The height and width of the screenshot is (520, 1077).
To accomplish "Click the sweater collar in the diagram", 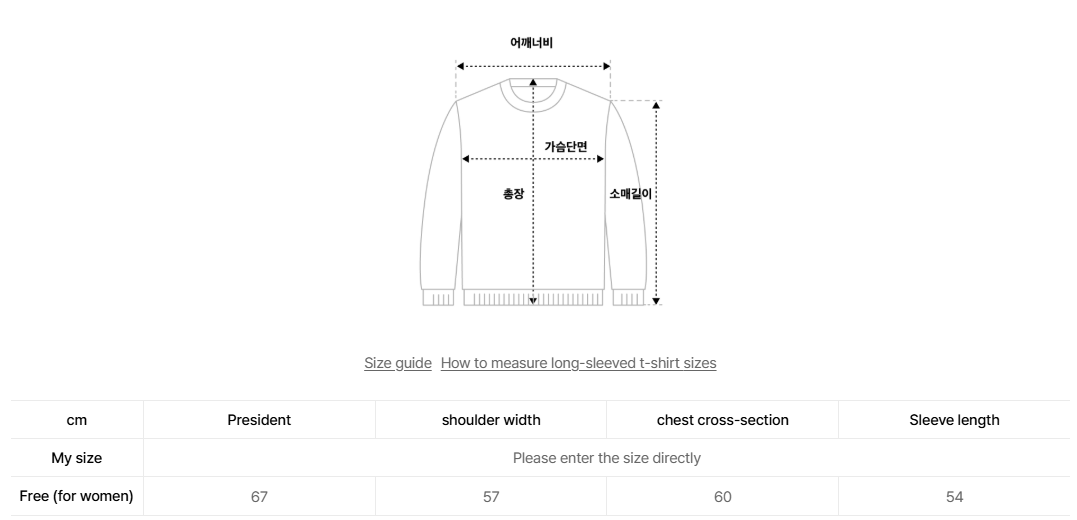I will [x=532, y=91].
